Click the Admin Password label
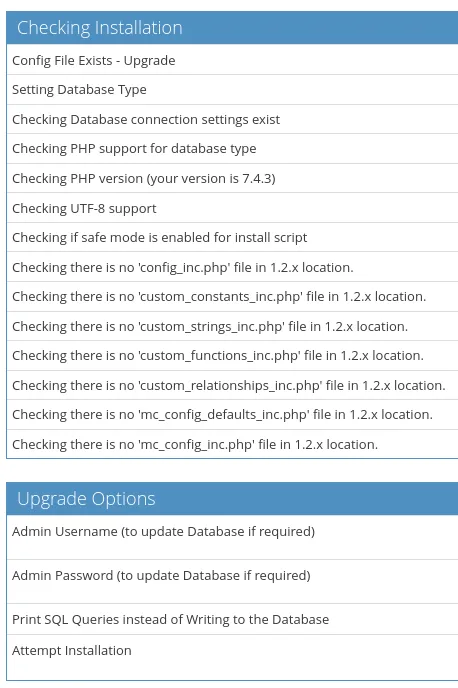 (x=161, y=575)
